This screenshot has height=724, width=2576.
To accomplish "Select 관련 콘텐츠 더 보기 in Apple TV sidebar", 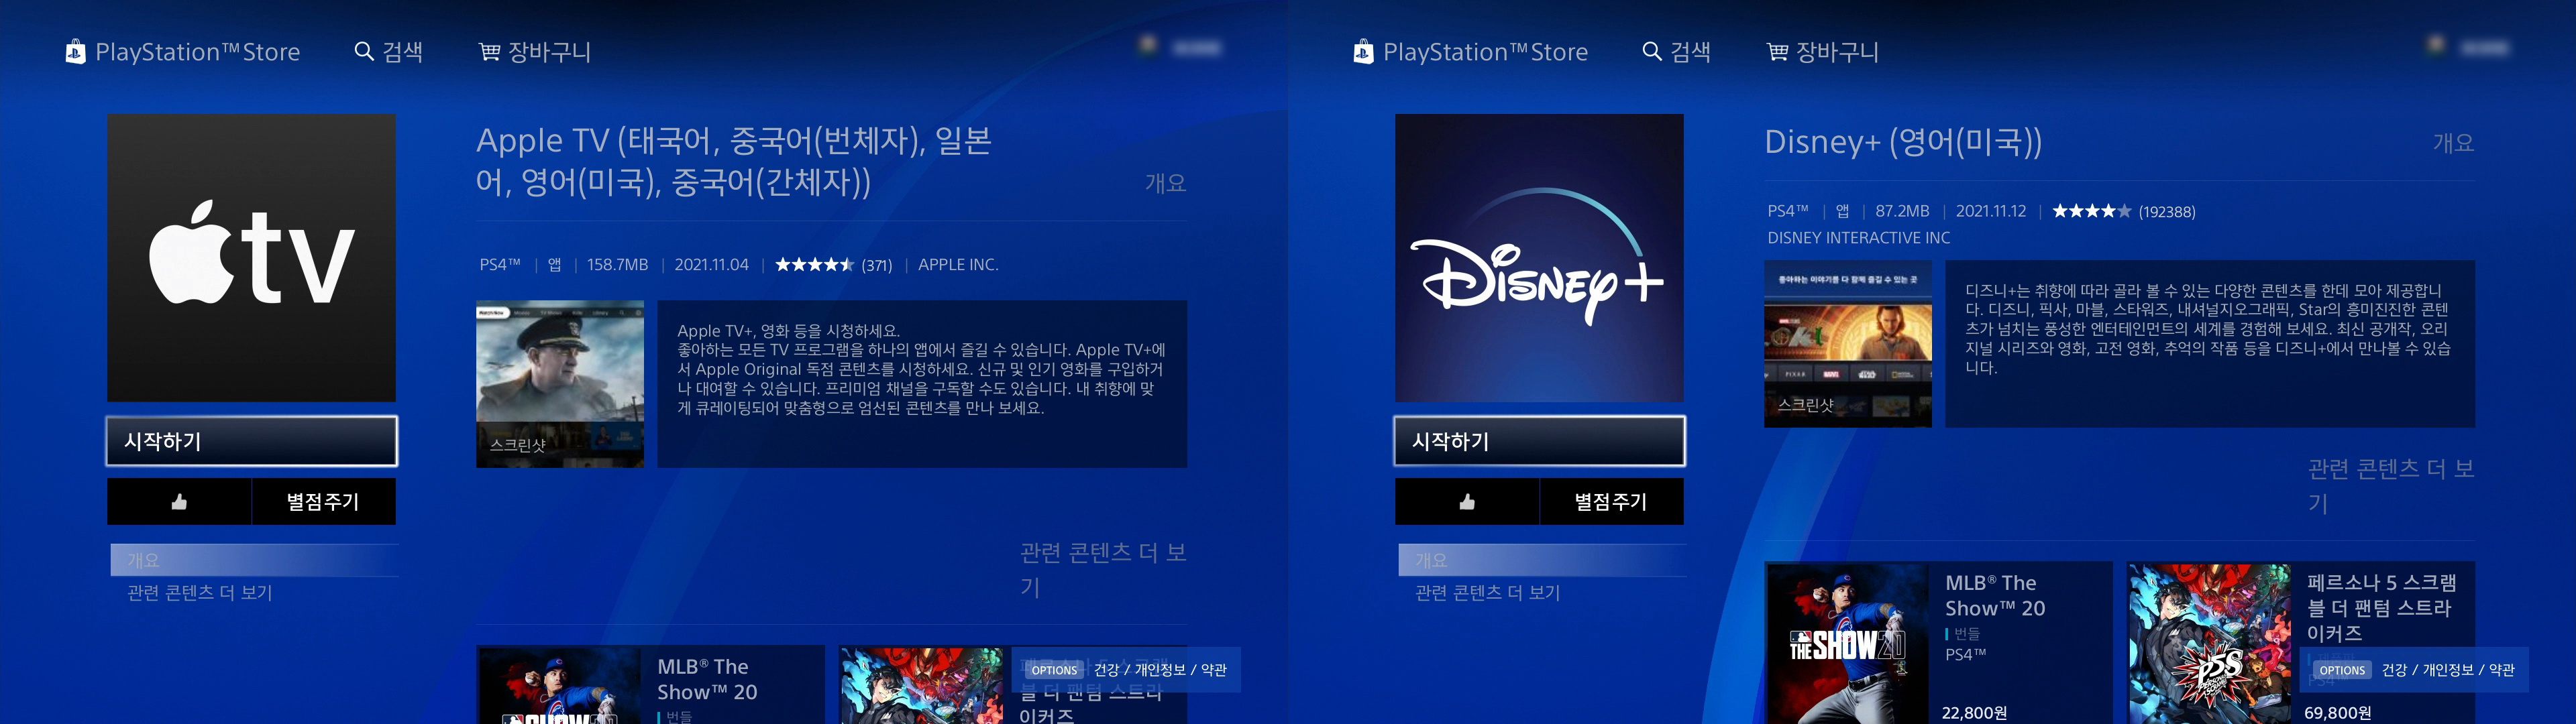I will click(200, 593).
